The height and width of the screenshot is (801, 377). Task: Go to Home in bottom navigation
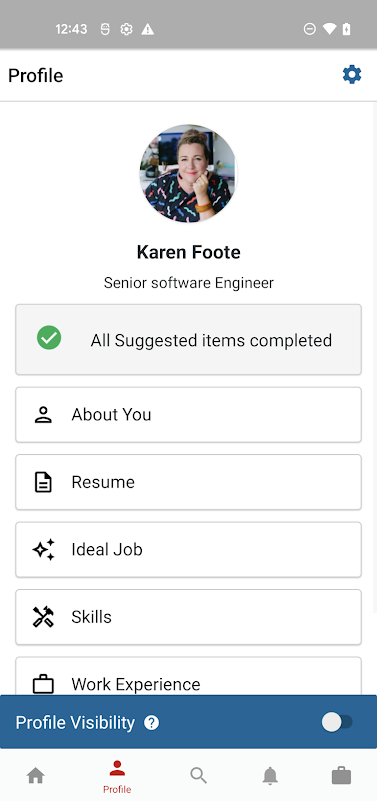pos(35,775)
